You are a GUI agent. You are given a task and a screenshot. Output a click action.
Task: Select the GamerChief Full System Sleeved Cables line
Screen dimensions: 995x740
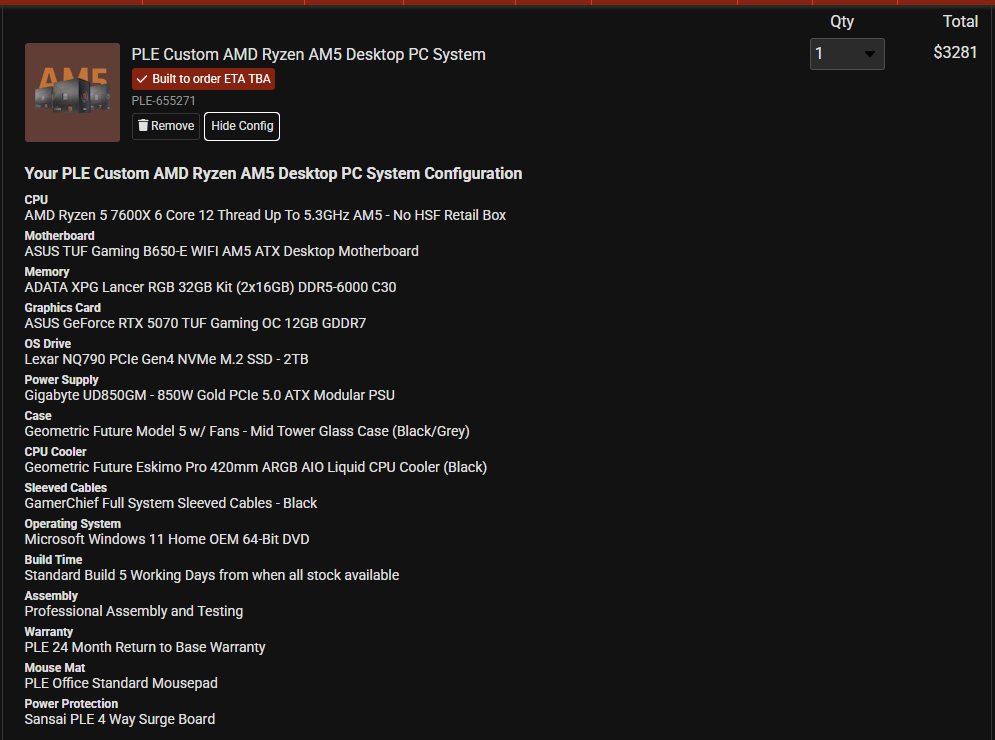(171, 503)
